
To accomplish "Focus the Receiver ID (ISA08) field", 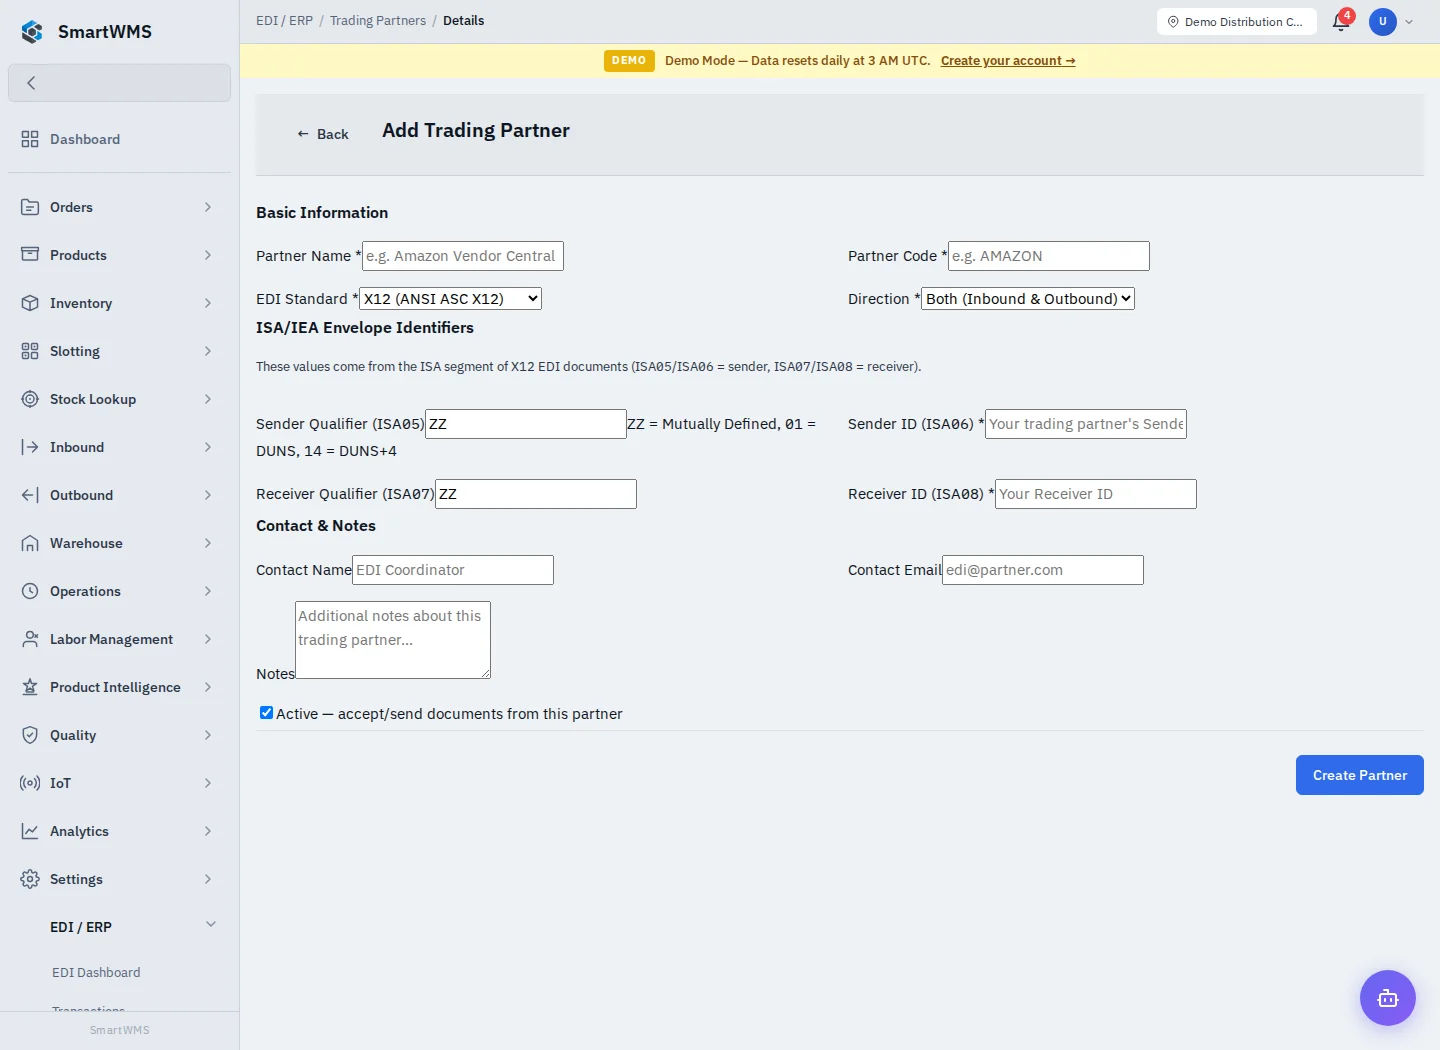I will coord(1096,494).
